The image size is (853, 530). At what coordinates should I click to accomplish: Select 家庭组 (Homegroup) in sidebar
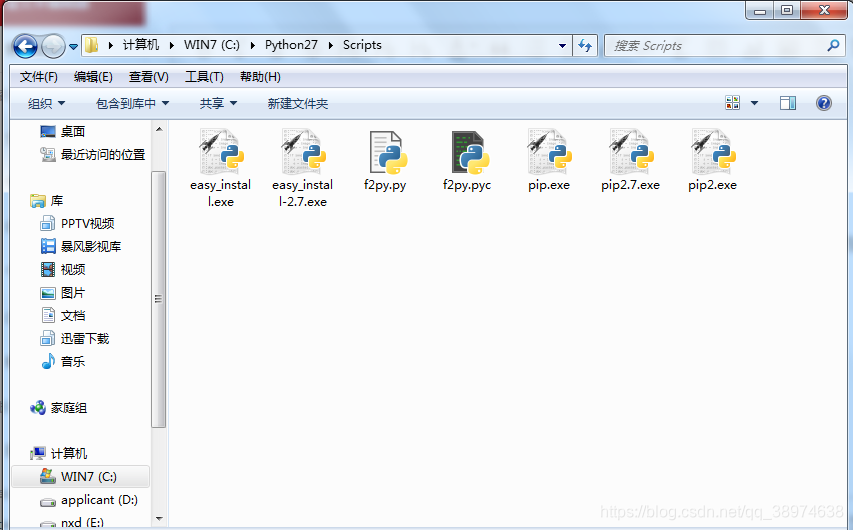59,408
